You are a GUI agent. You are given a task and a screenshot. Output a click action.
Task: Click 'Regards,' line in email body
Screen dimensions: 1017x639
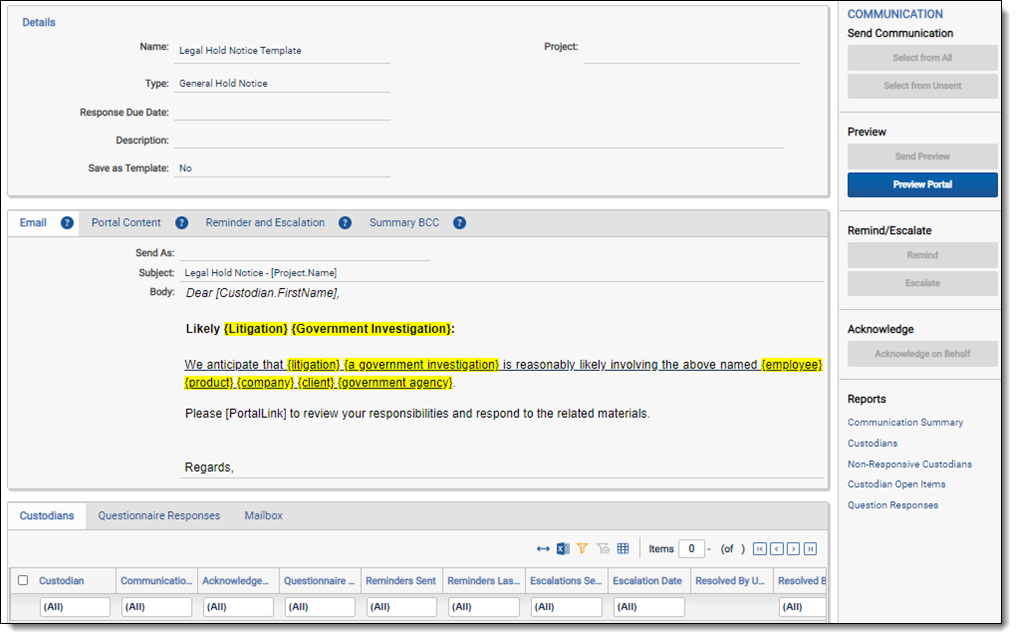209,467
